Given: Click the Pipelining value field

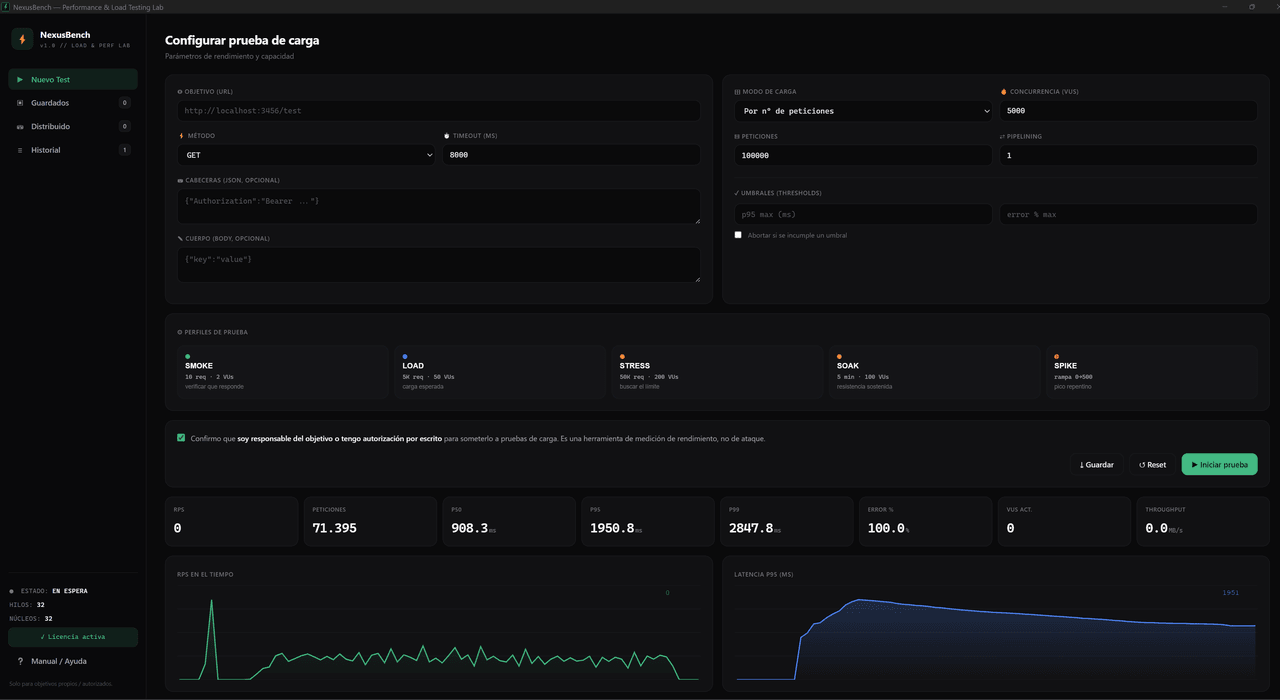Looking at the screenshot, I should click(1128, 155).
